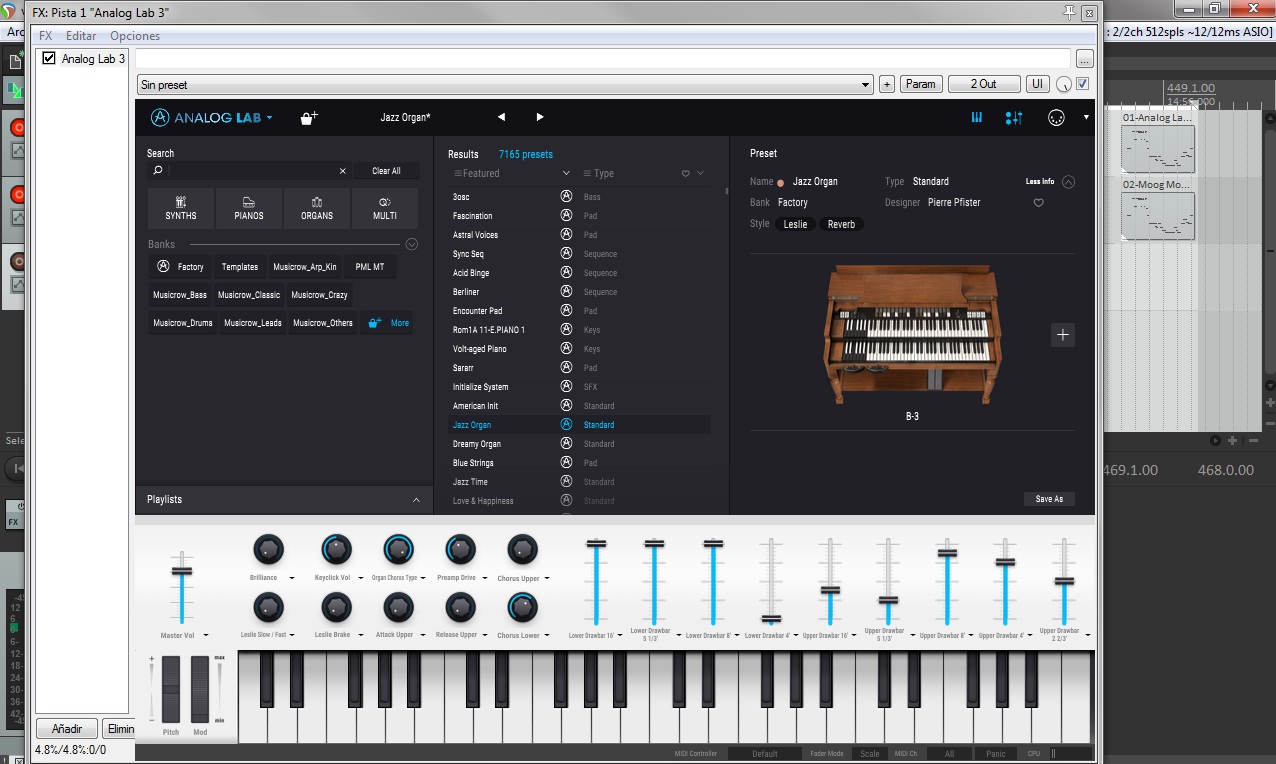Open the Opciones menu

pos(135,36)
